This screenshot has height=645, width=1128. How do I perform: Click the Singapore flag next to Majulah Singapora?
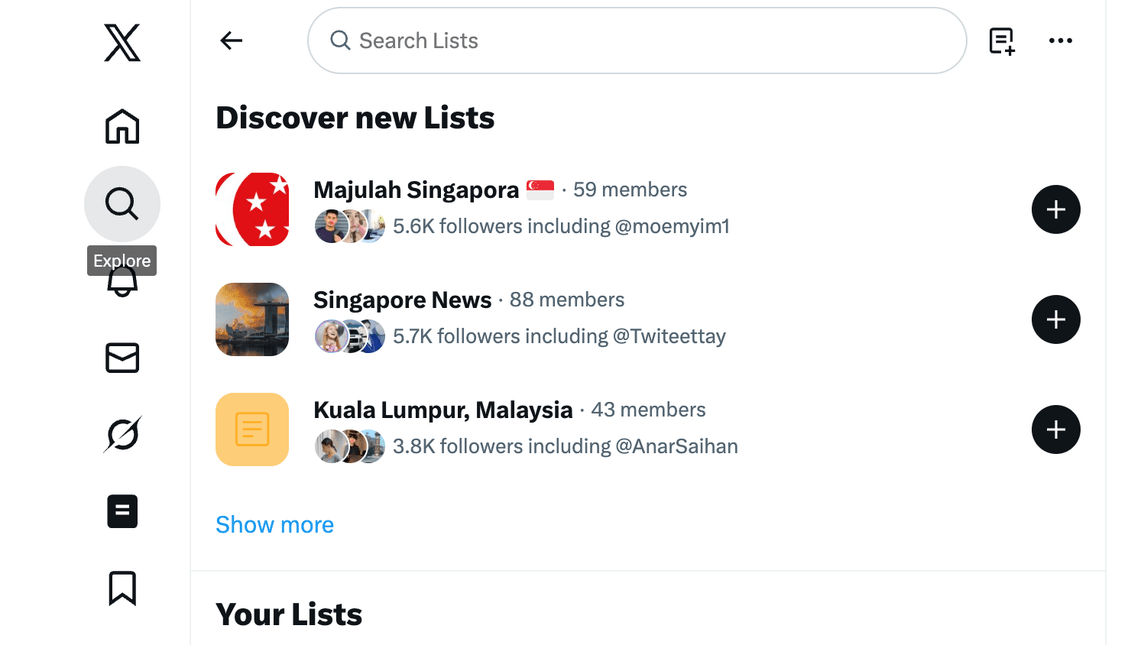click(539, 189)
